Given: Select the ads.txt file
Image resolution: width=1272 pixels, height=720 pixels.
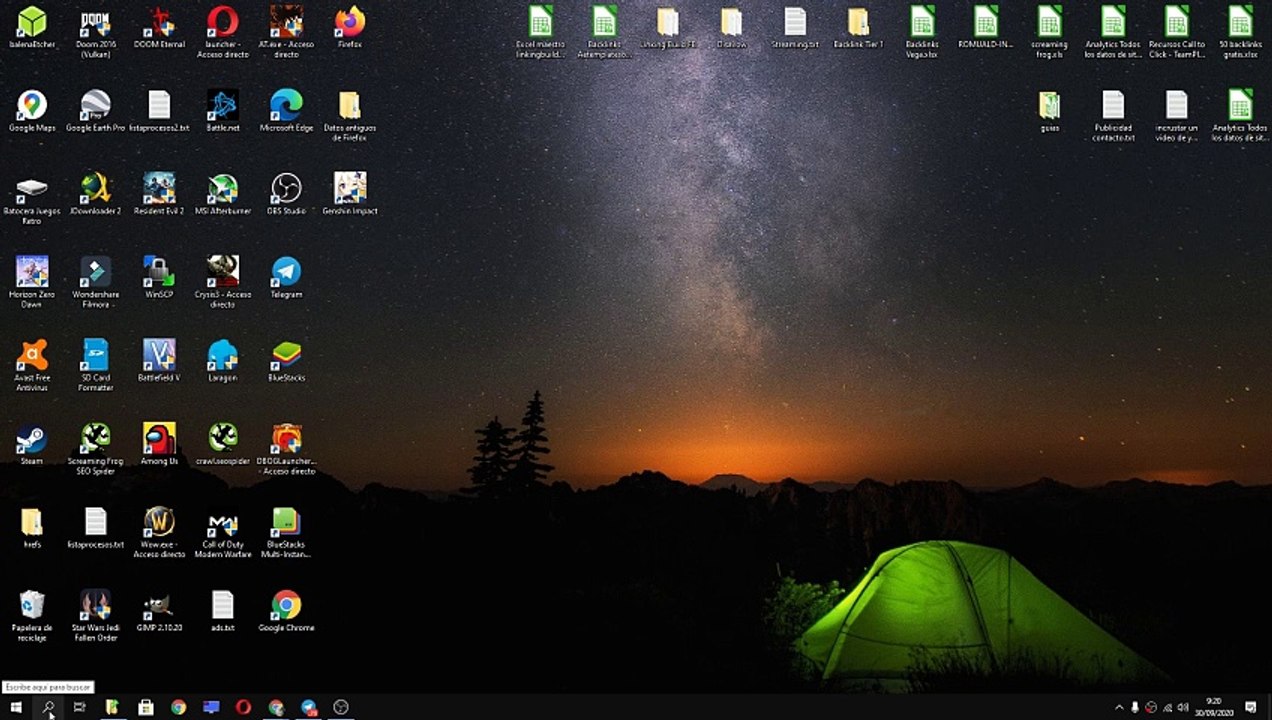Looking at the screenshot, I should [x=222, y=610].
